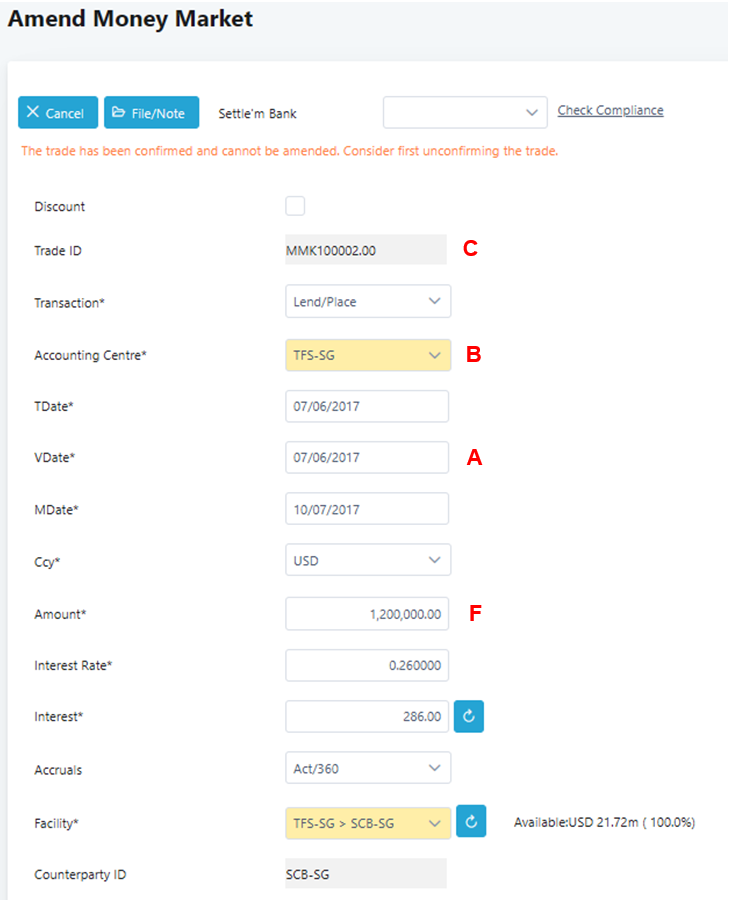Click the Trade ID field
Image resolution: width=730 pixels, height=901 pixels.
coord(366,250)
